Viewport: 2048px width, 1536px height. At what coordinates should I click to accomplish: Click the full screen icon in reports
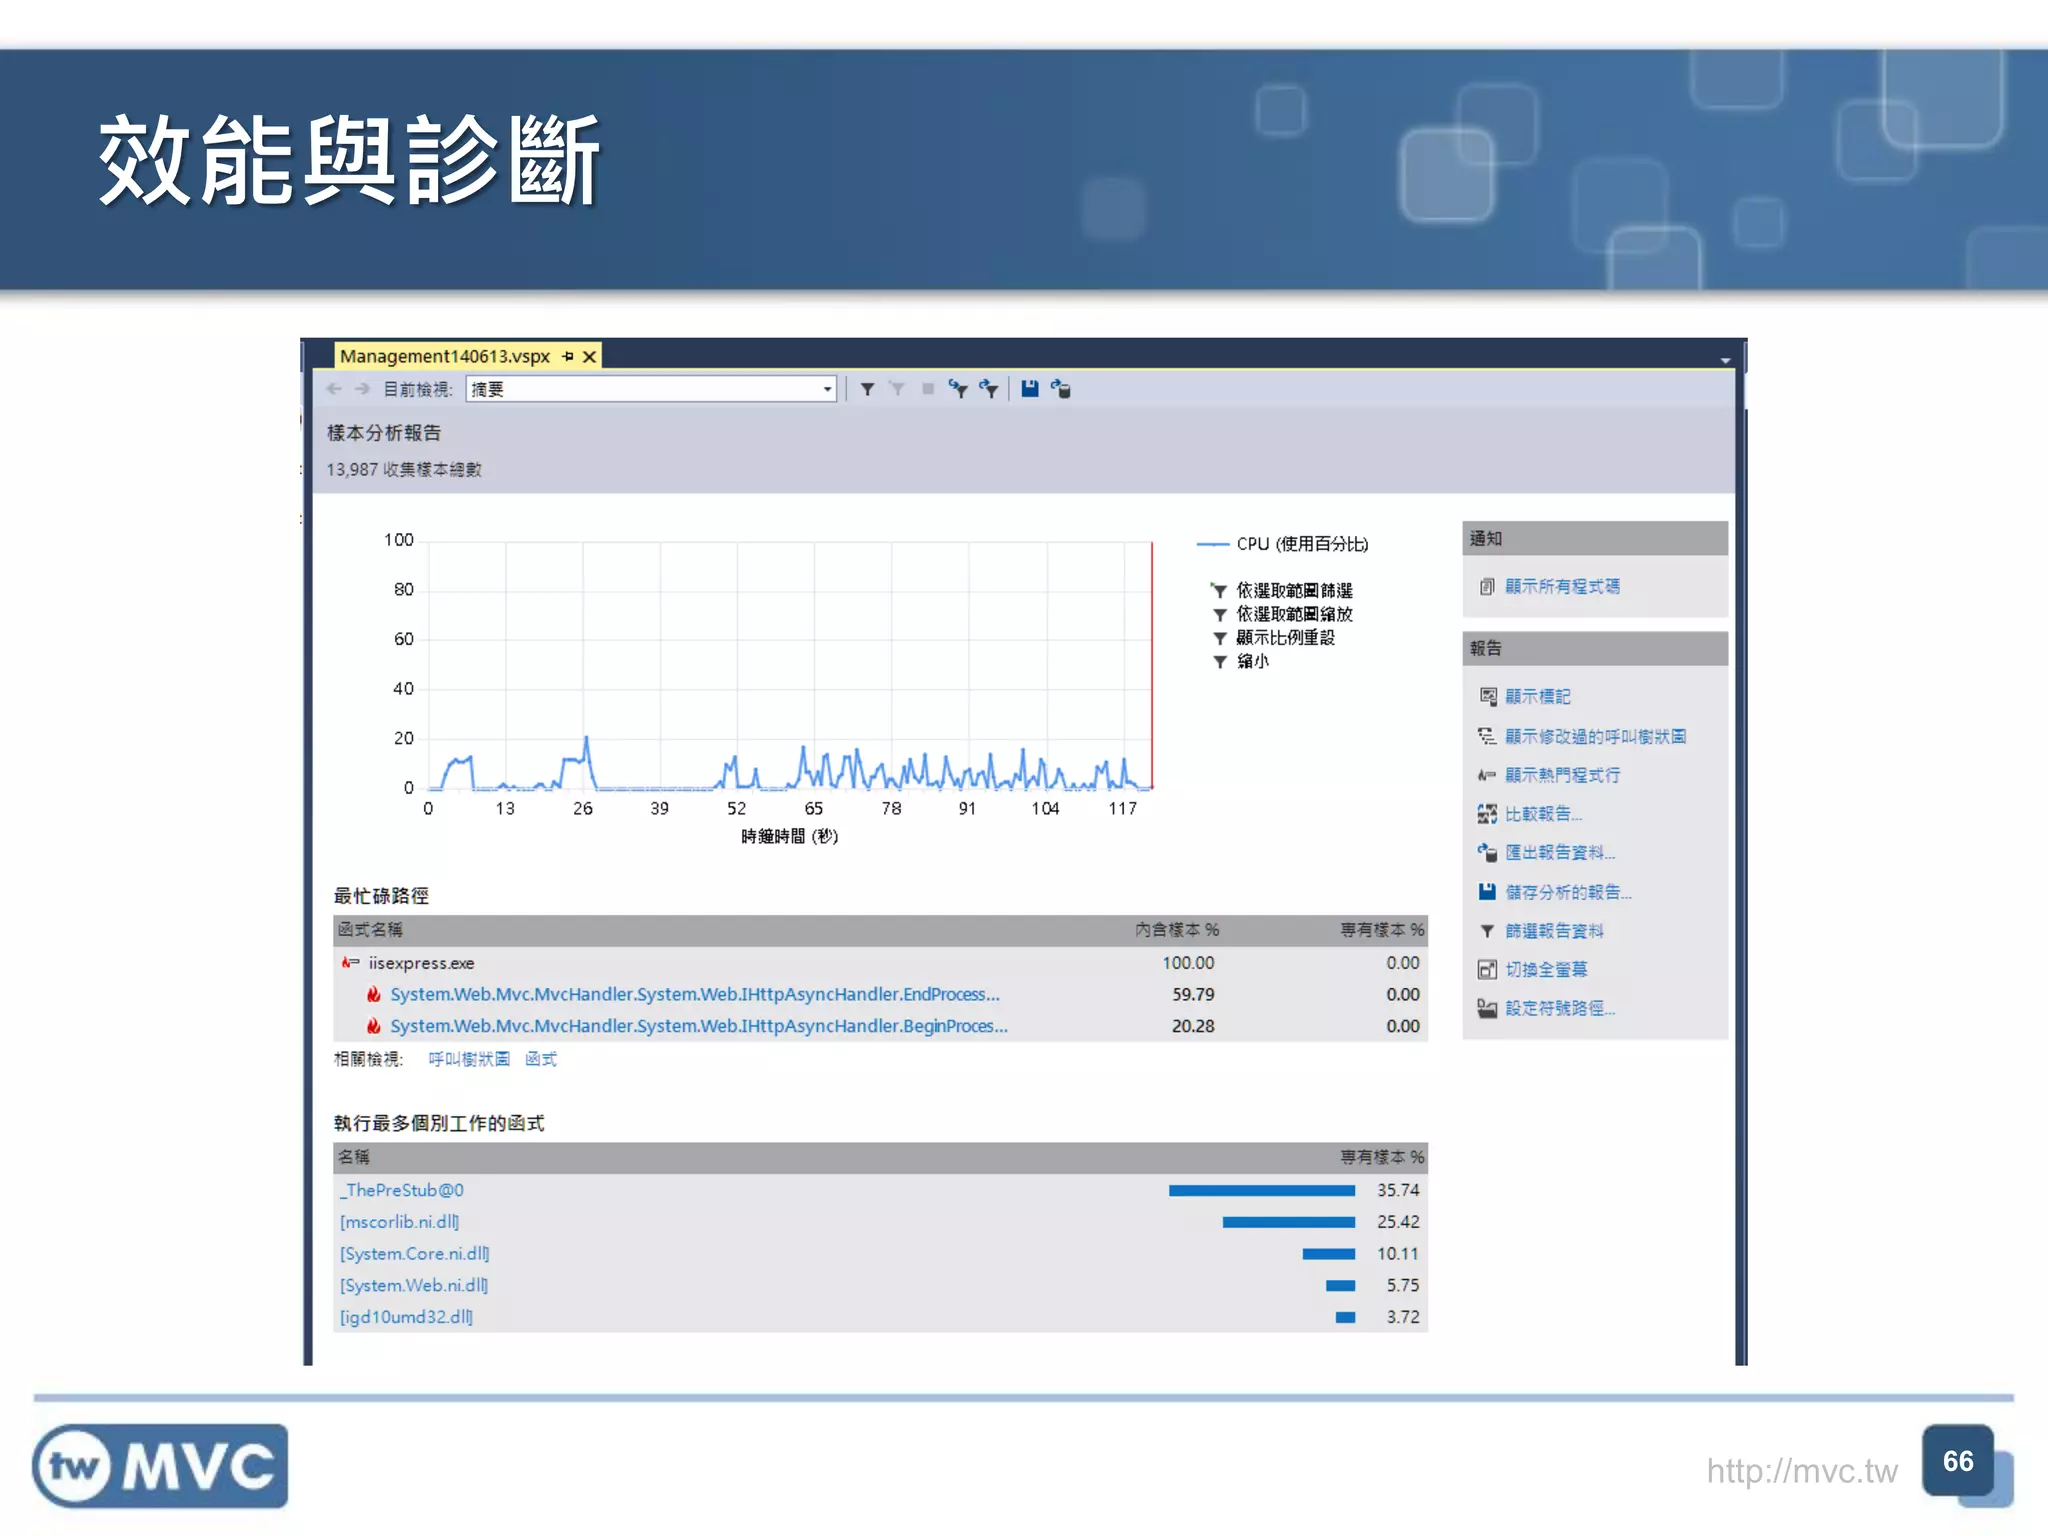pyautogui.click(x=1488, y=969)
